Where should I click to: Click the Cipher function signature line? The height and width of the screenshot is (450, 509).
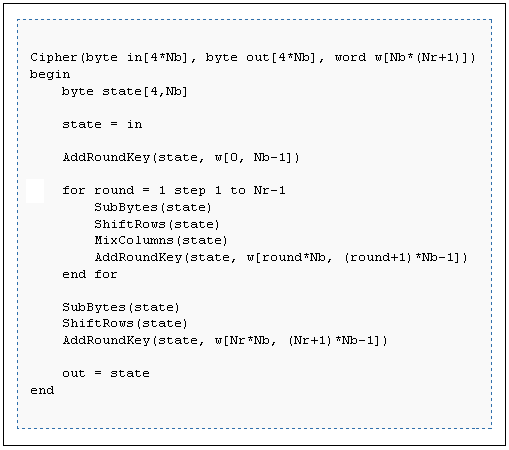pos(253,57)
